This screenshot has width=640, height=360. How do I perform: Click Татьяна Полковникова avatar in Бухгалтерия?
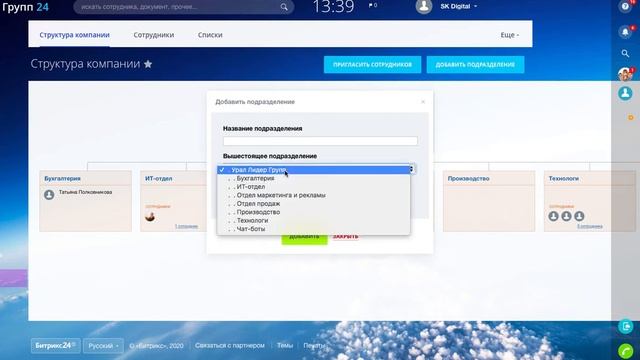point(49,195)
